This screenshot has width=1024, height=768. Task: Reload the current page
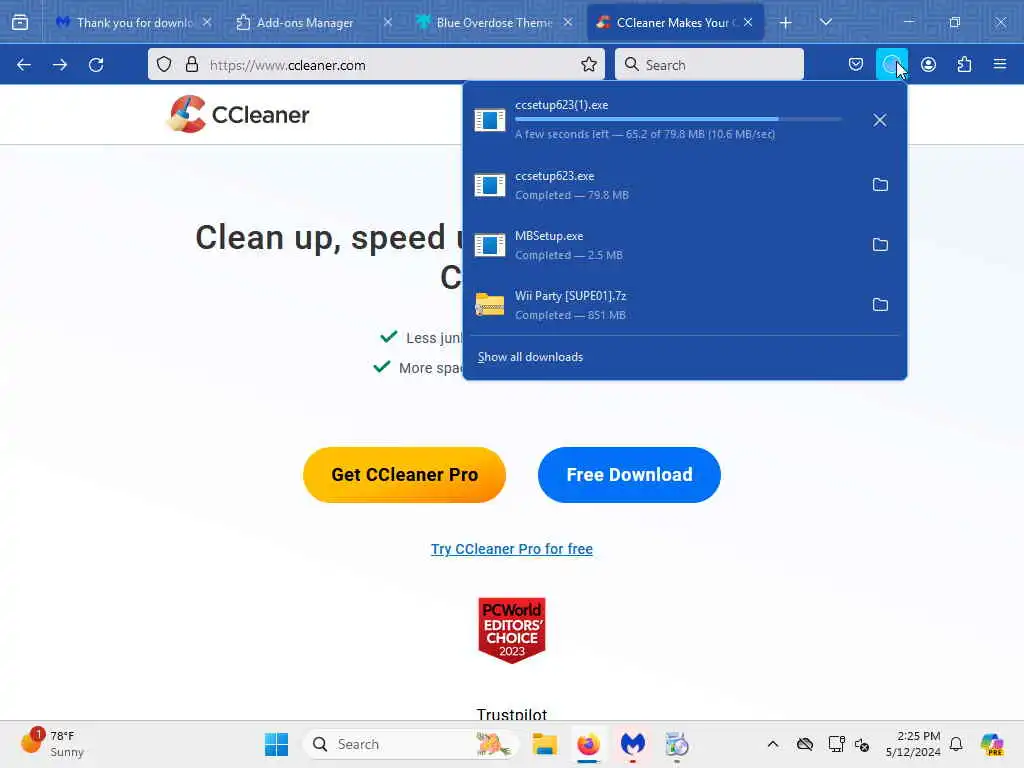coord(96,65)
